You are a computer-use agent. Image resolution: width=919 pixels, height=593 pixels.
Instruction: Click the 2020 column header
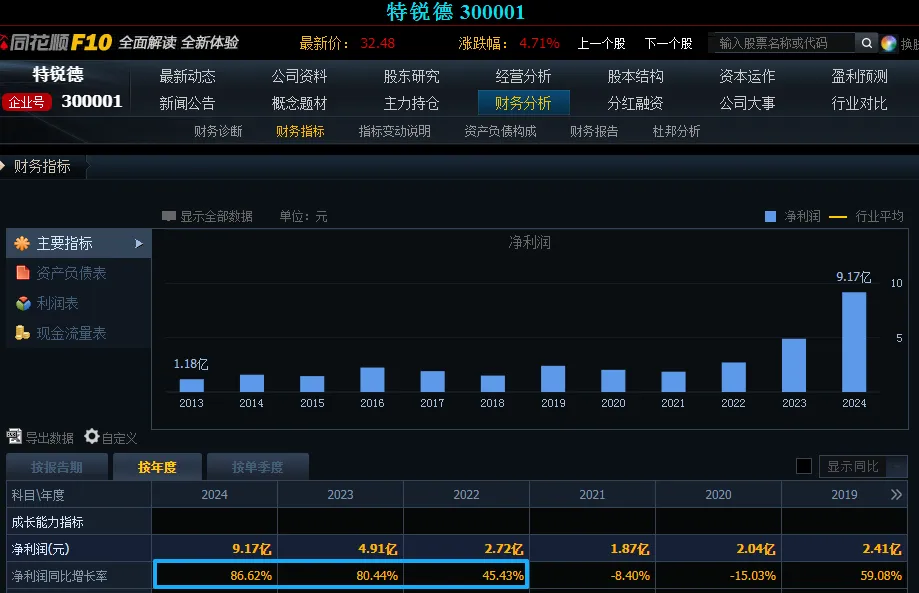718,495
